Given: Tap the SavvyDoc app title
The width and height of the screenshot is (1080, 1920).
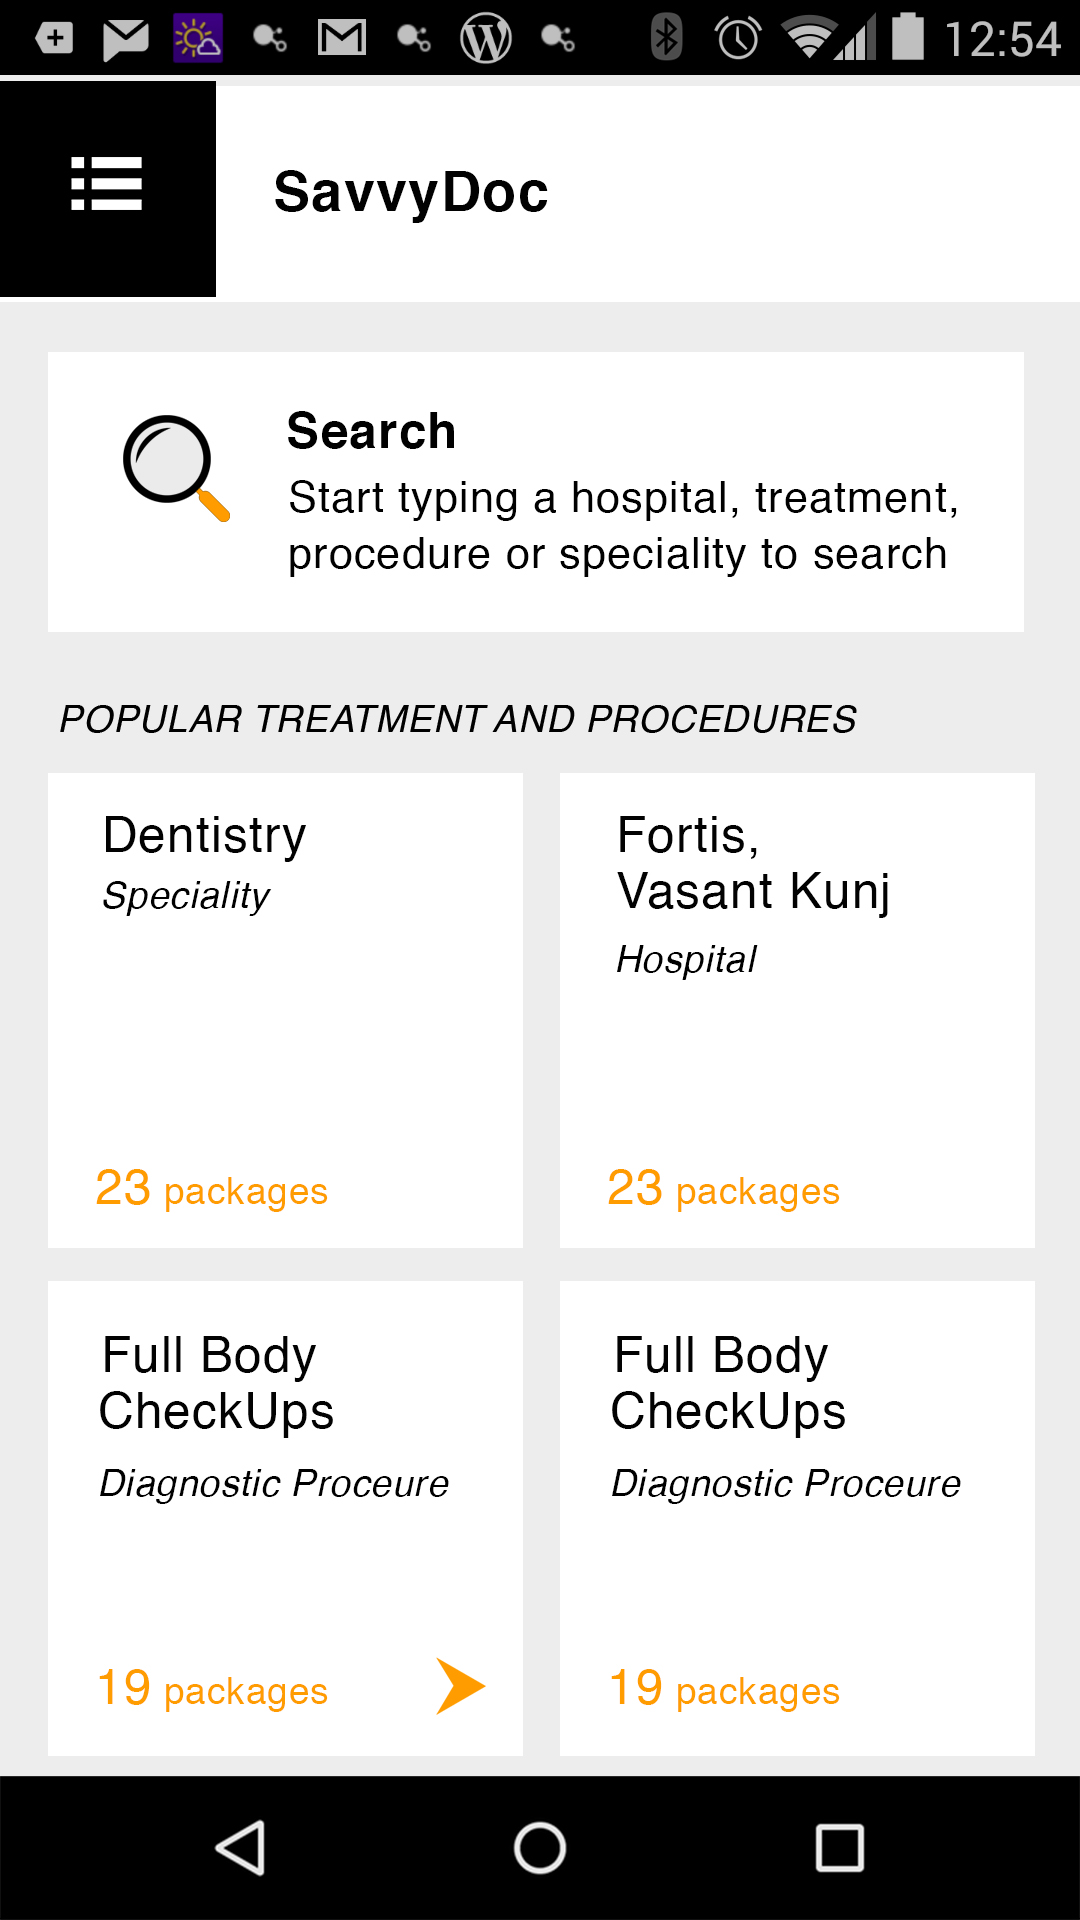Looking at the screenshot, I should click(x=411, y=192).
